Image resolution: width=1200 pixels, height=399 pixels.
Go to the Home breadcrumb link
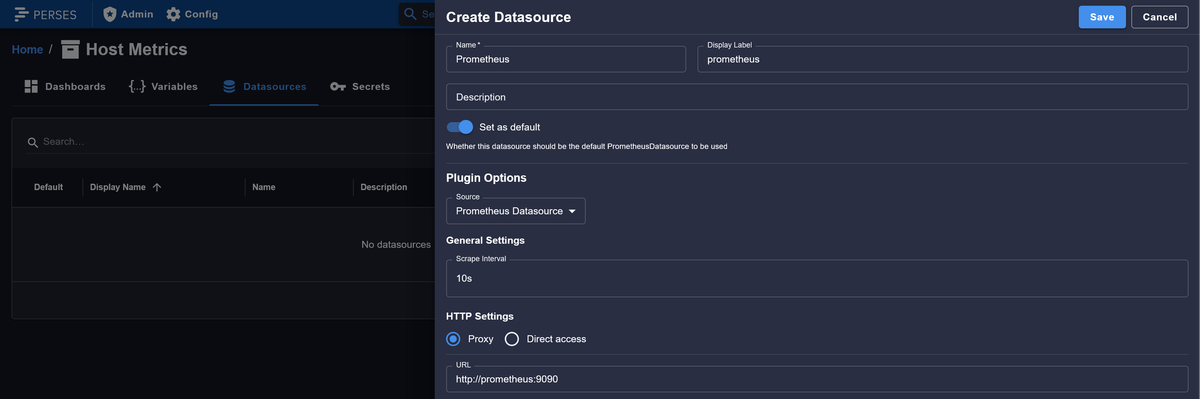[x=27, y=49]
